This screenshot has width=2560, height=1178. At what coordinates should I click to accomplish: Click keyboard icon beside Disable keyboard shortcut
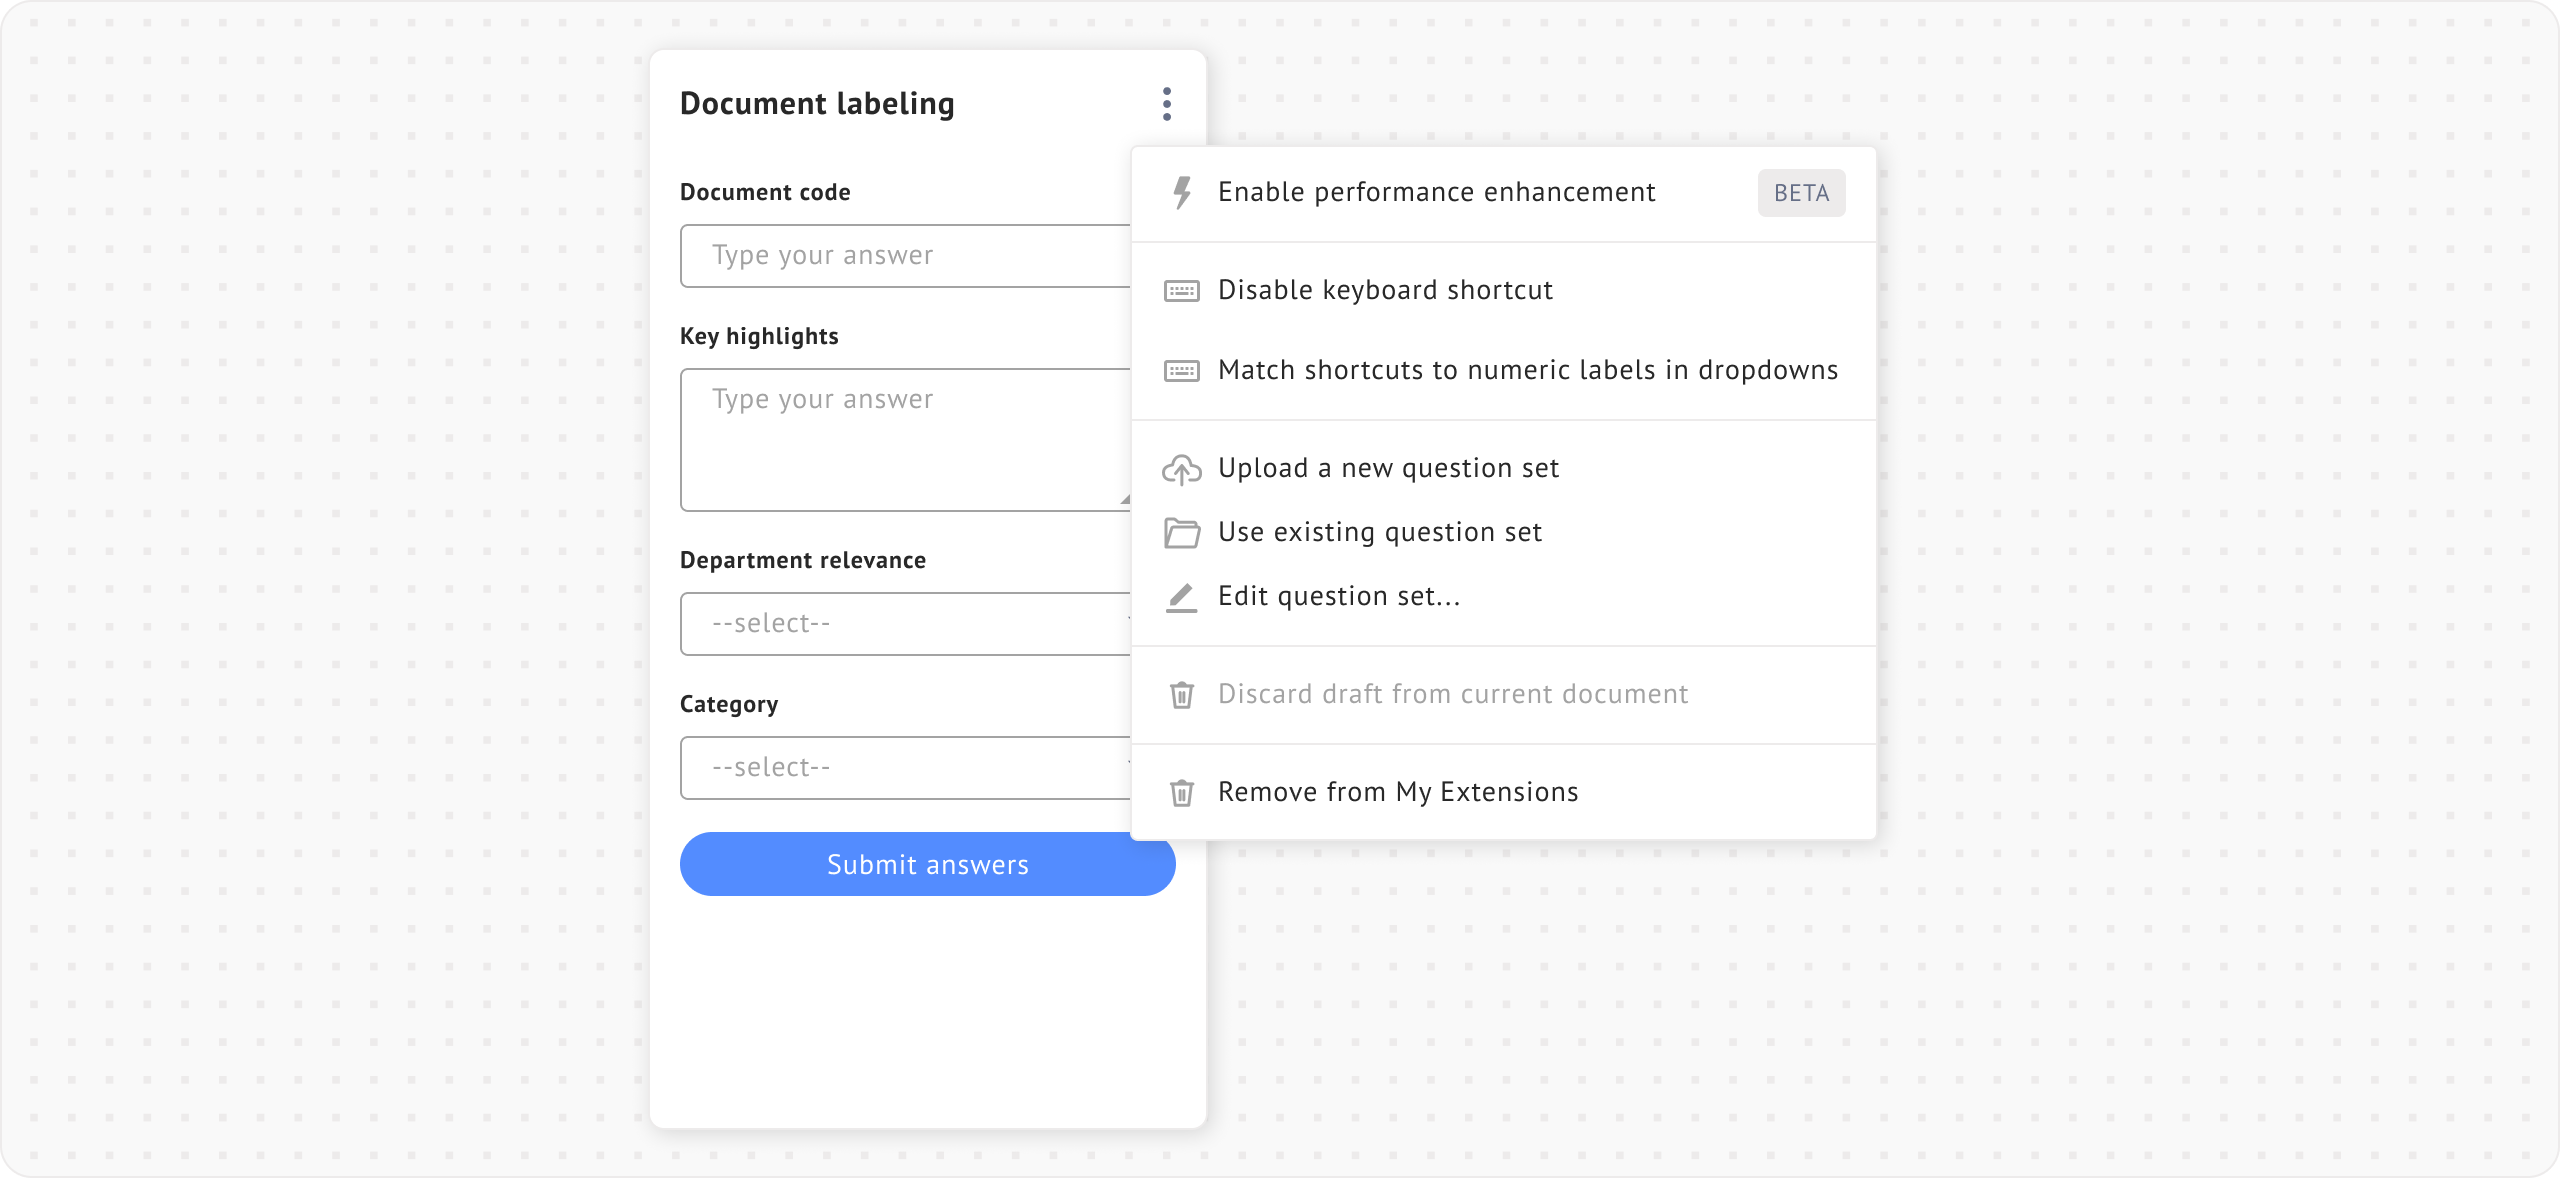1182,291
